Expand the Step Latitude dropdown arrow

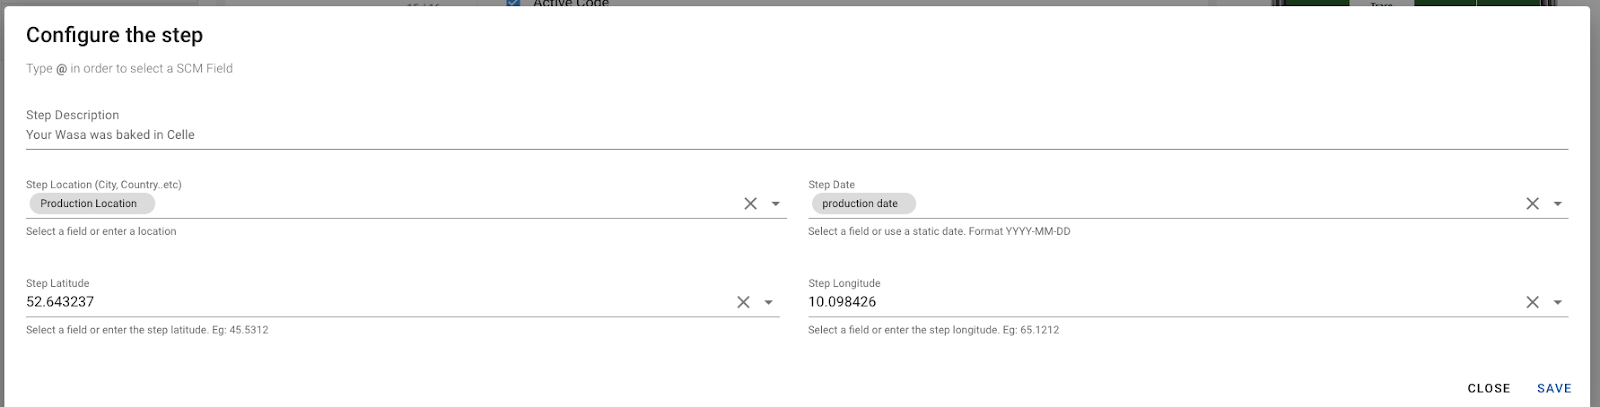[x=769, y=302]
